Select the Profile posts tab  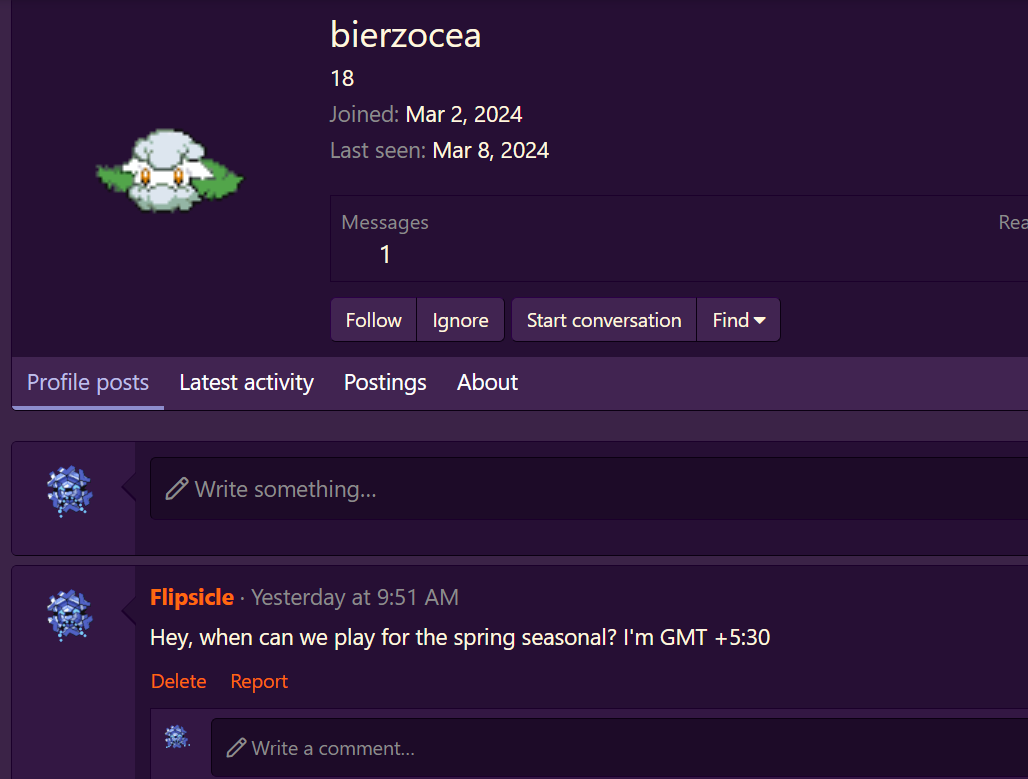point(88,382)
